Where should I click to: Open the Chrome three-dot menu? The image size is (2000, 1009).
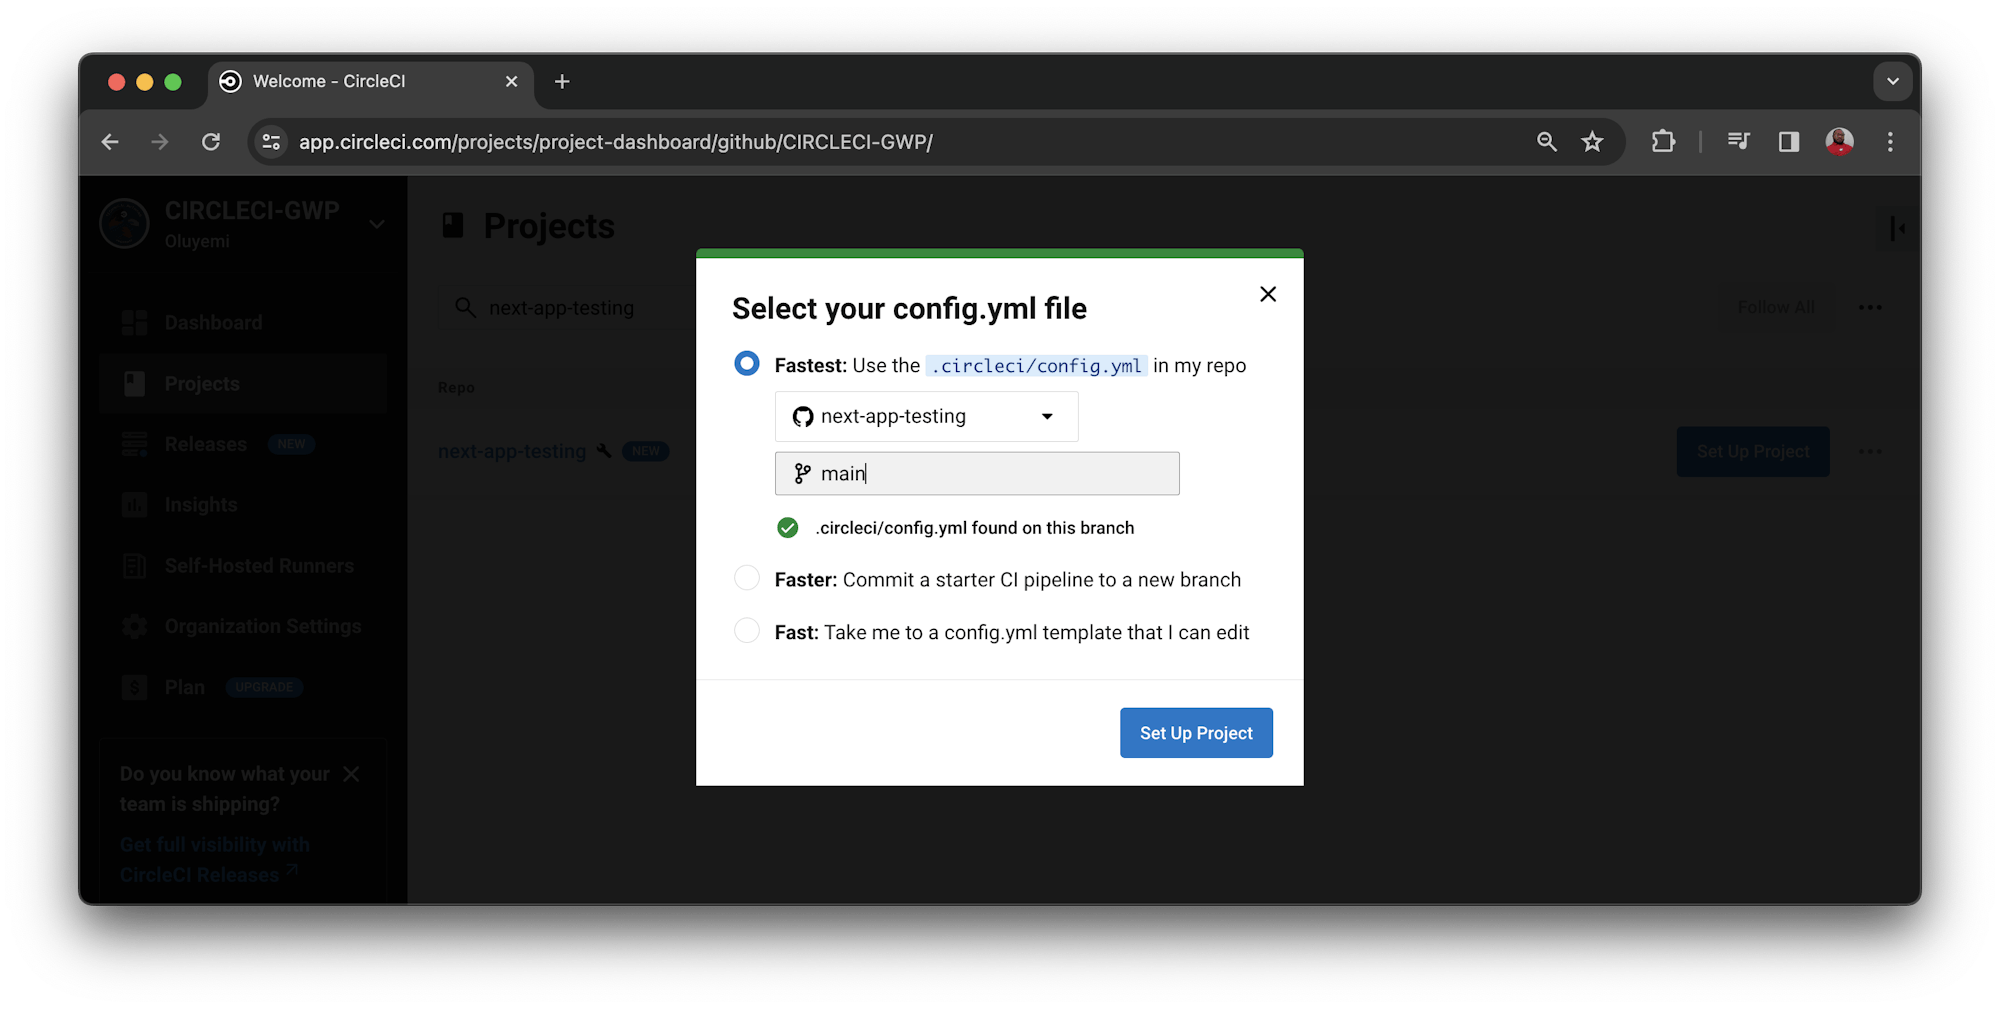[1890, 142]
